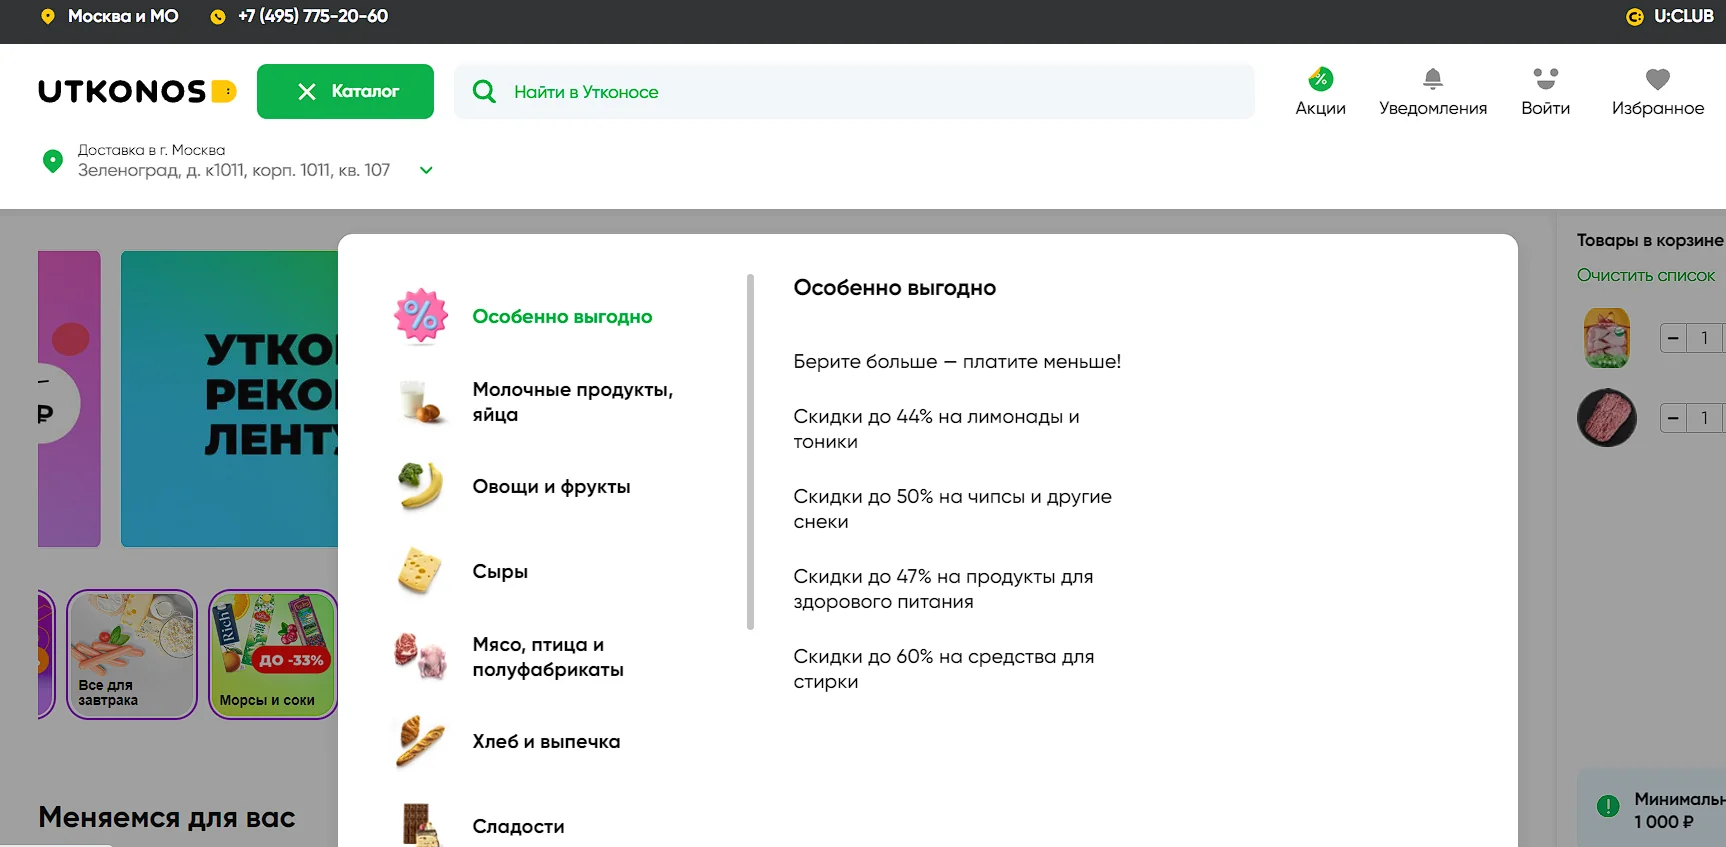1726x847 pixels.
Task: Click the U:CLUB icon in top bar
Action: coord(1635,17)
